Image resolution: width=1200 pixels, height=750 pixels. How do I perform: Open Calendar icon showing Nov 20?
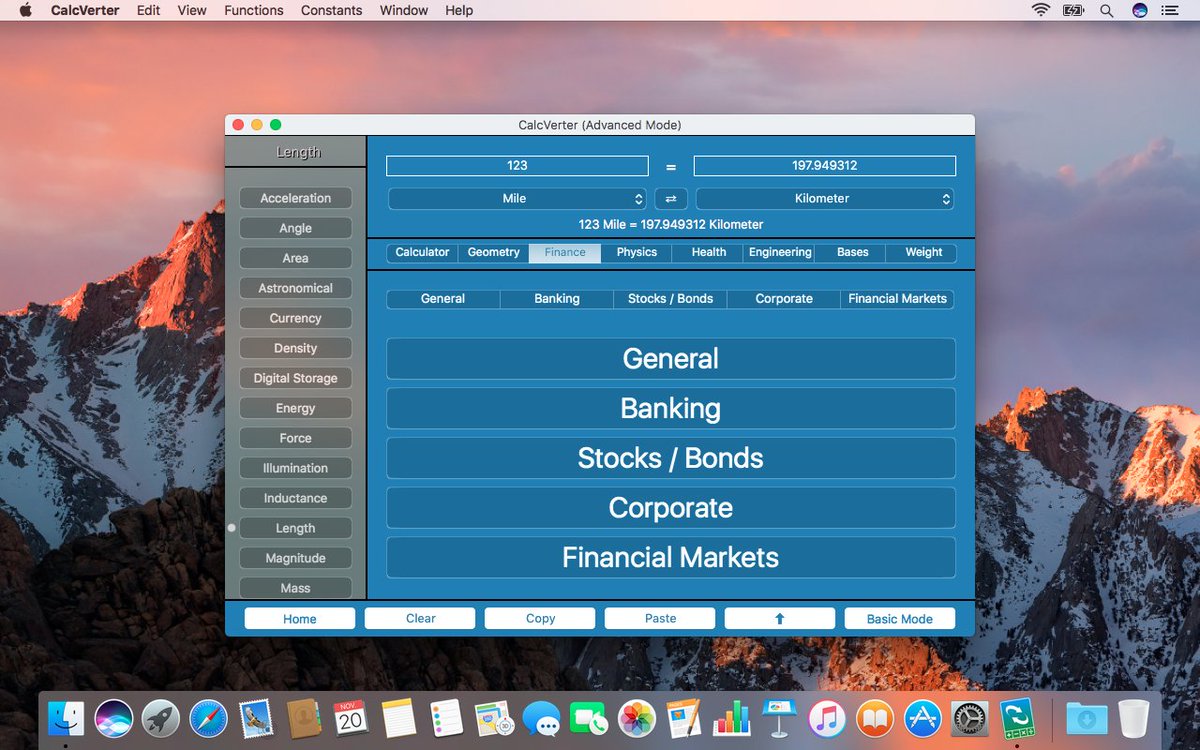click(350, 718)
